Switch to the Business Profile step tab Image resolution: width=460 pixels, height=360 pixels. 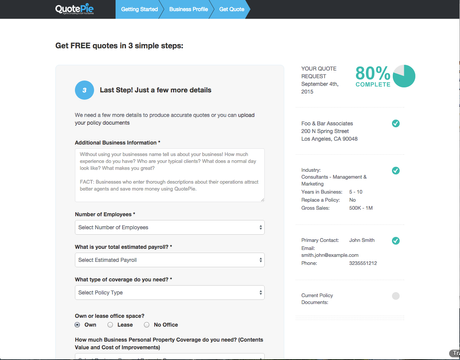[x=188, y=9]
